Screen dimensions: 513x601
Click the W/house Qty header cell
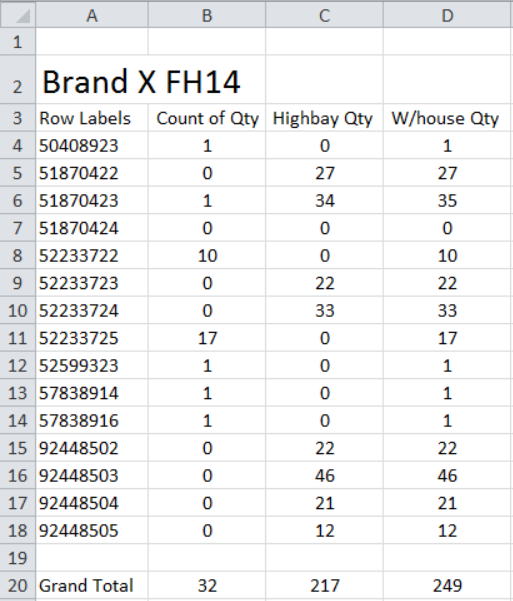point(447,118)
